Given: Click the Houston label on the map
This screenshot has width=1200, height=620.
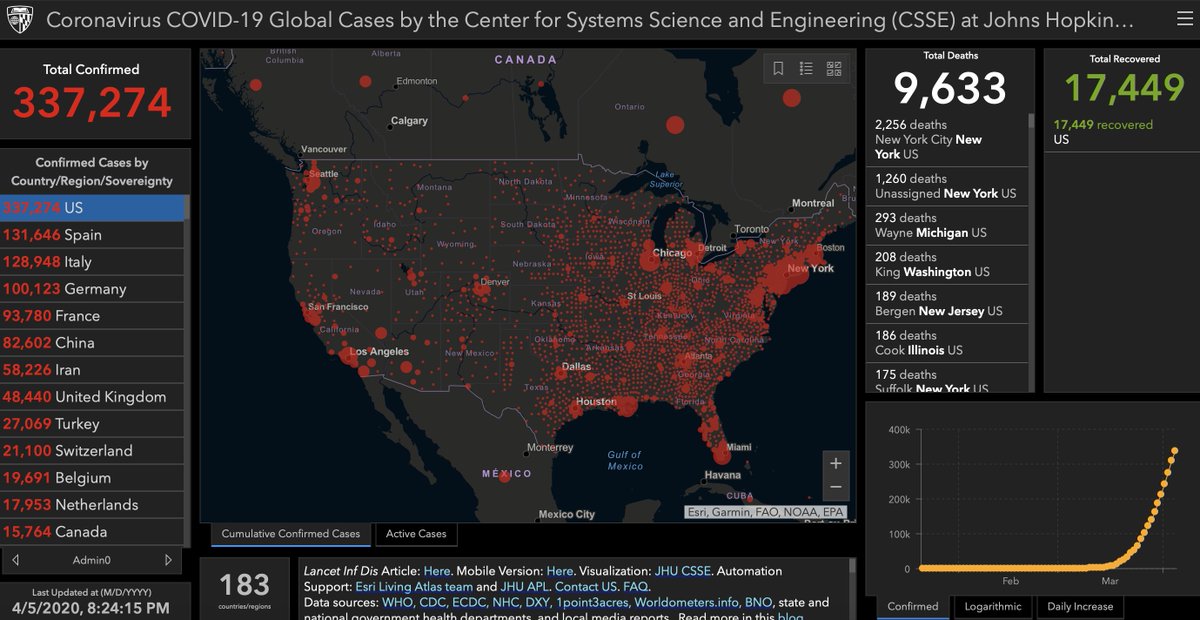Looking at the screenshot, I should 596,402.
